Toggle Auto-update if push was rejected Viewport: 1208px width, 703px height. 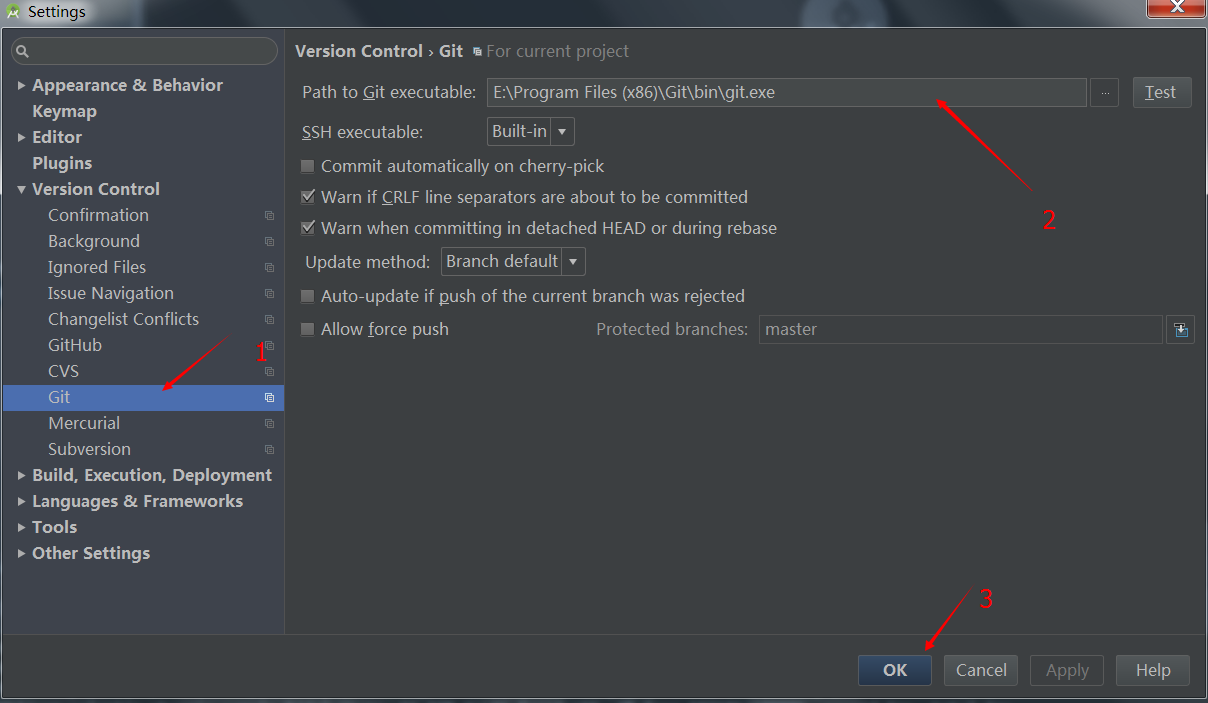coord(308,297)
